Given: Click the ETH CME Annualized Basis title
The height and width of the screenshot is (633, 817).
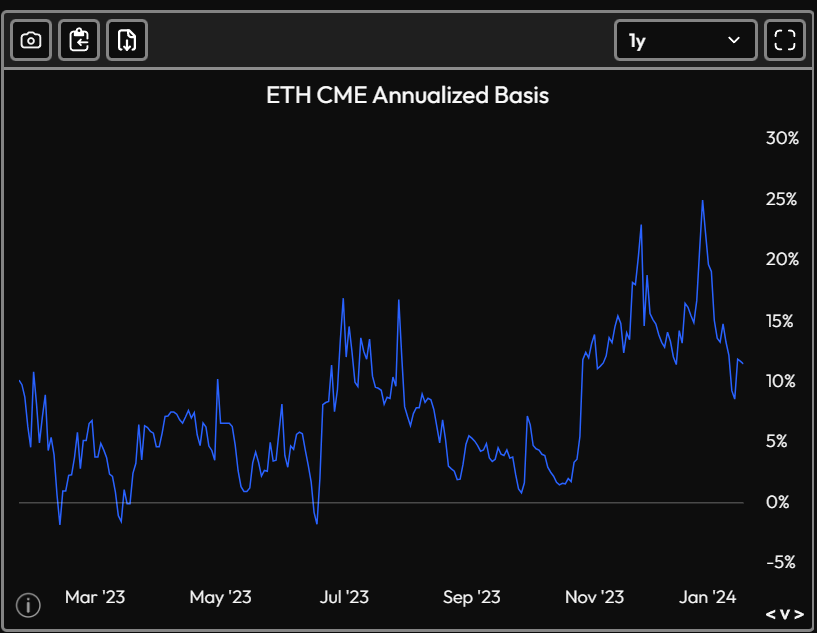Looking at the screenshot, I should pos(407,95).
